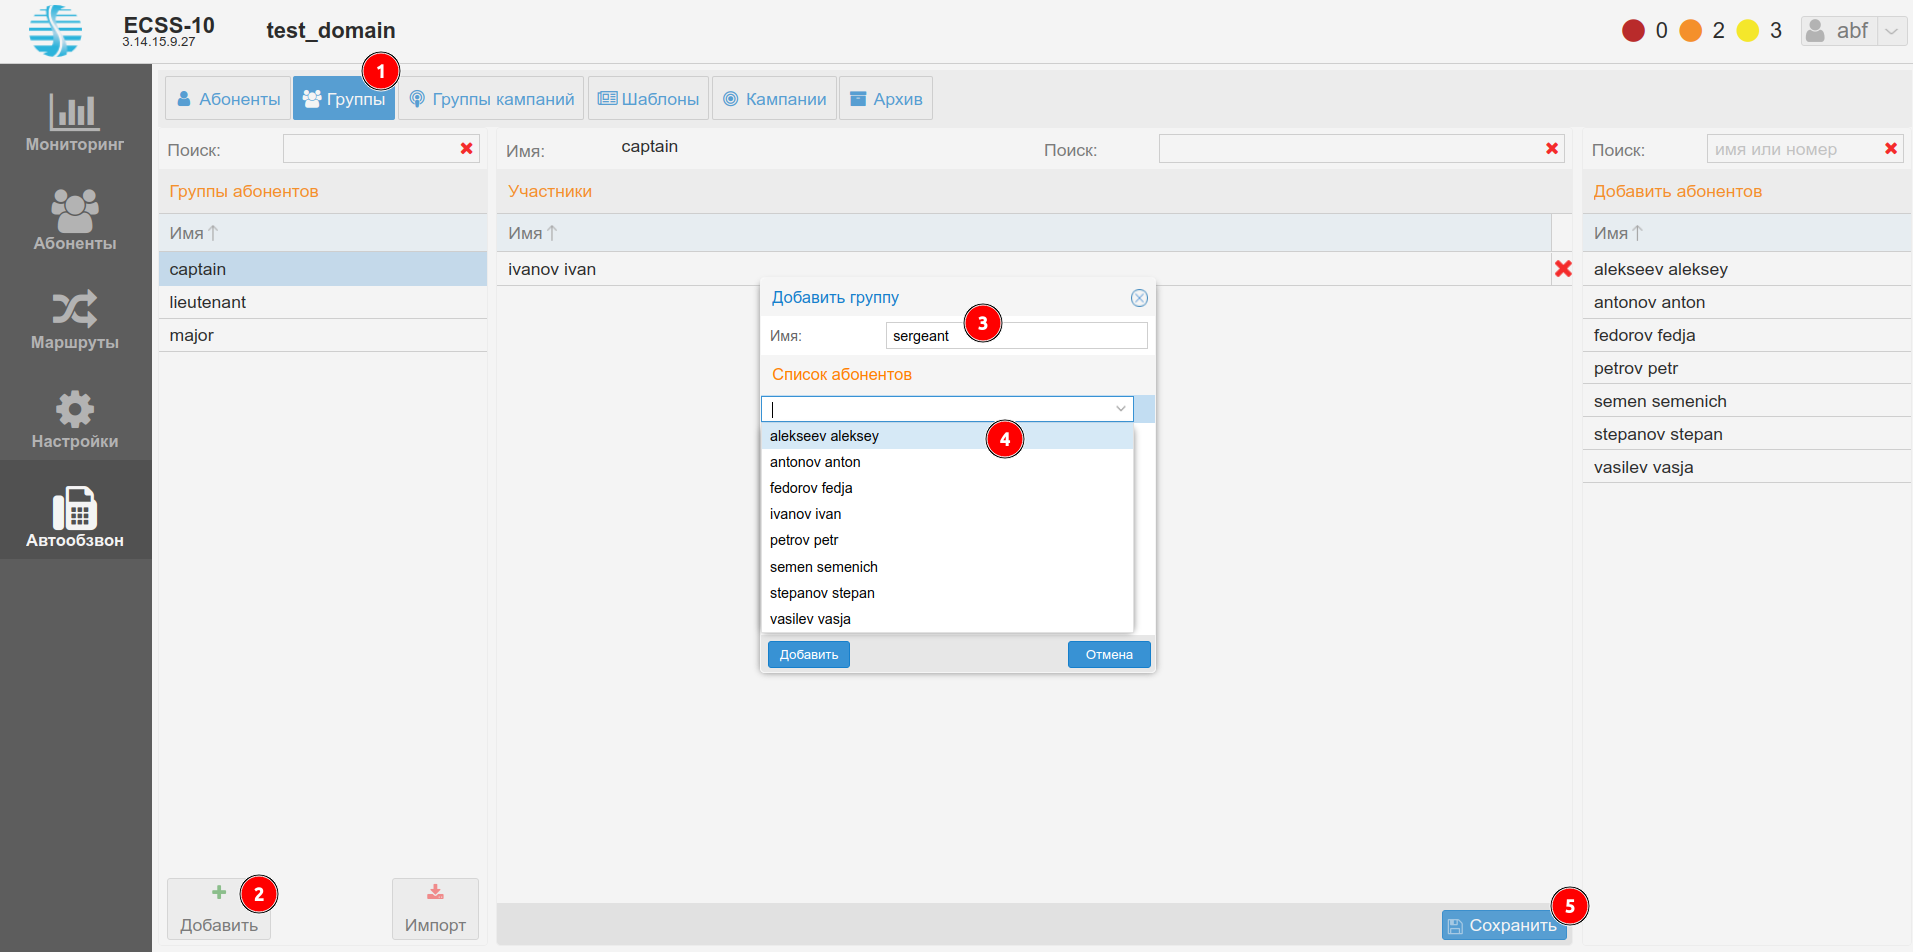Viewport: 1913px width, 952px height.
Task: Clear the groups search field
Action: pyautogui.click(x=466, y=149)
